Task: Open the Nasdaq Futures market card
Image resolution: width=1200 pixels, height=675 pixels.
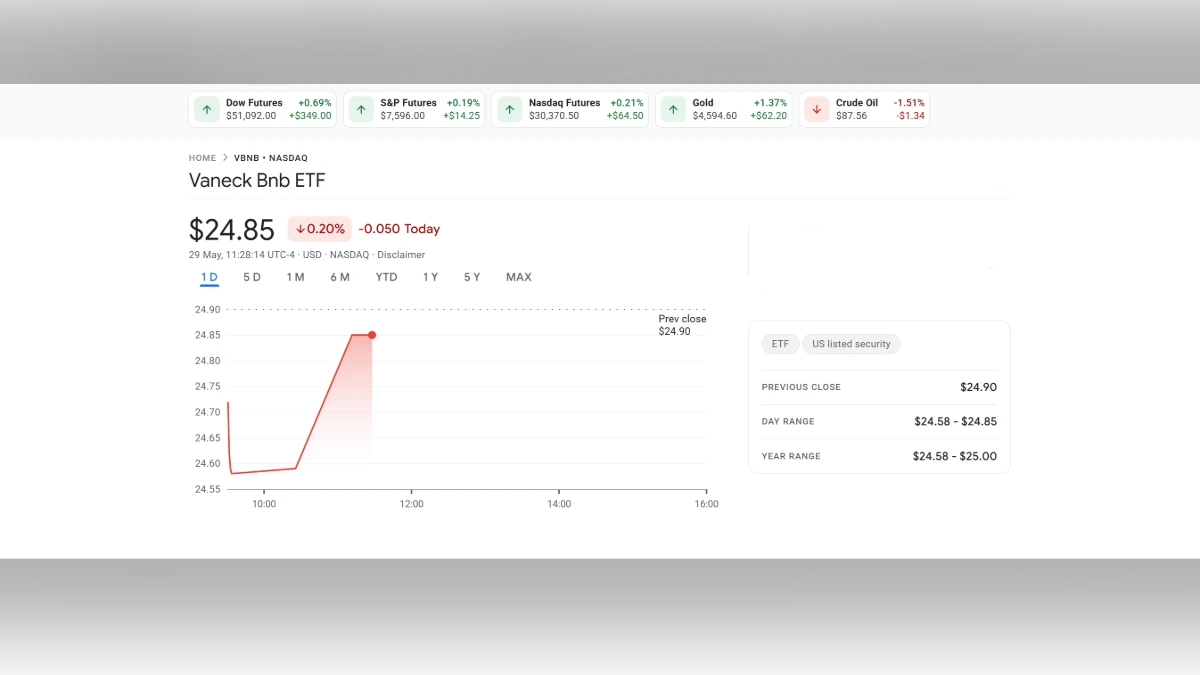Action: click(x=570, y=110)
